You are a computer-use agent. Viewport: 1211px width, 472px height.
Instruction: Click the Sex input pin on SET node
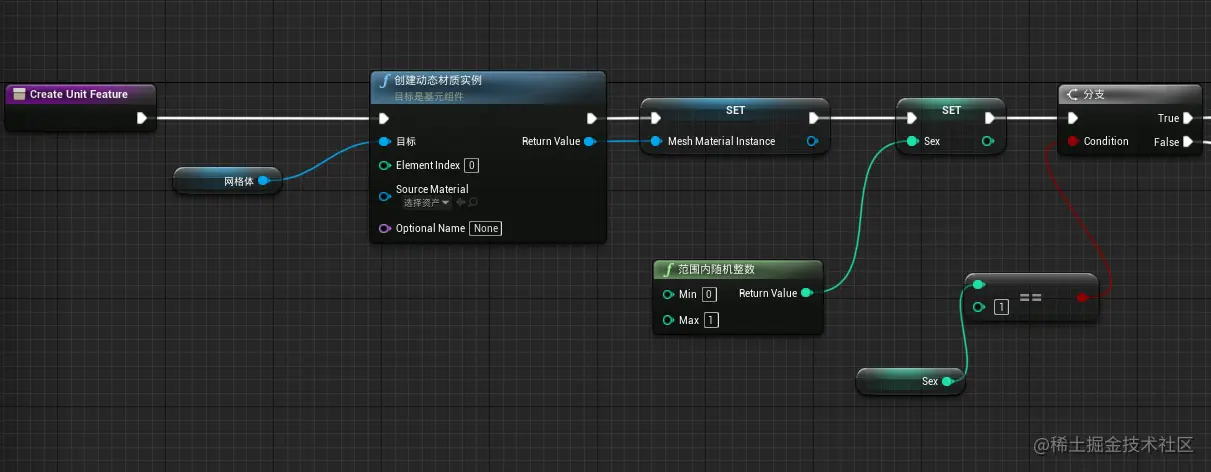point(912,142)
